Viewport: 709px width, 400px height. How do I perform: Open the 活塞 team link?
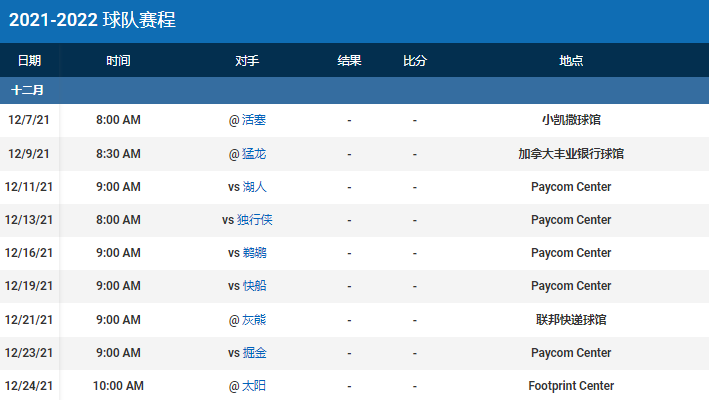254,120
